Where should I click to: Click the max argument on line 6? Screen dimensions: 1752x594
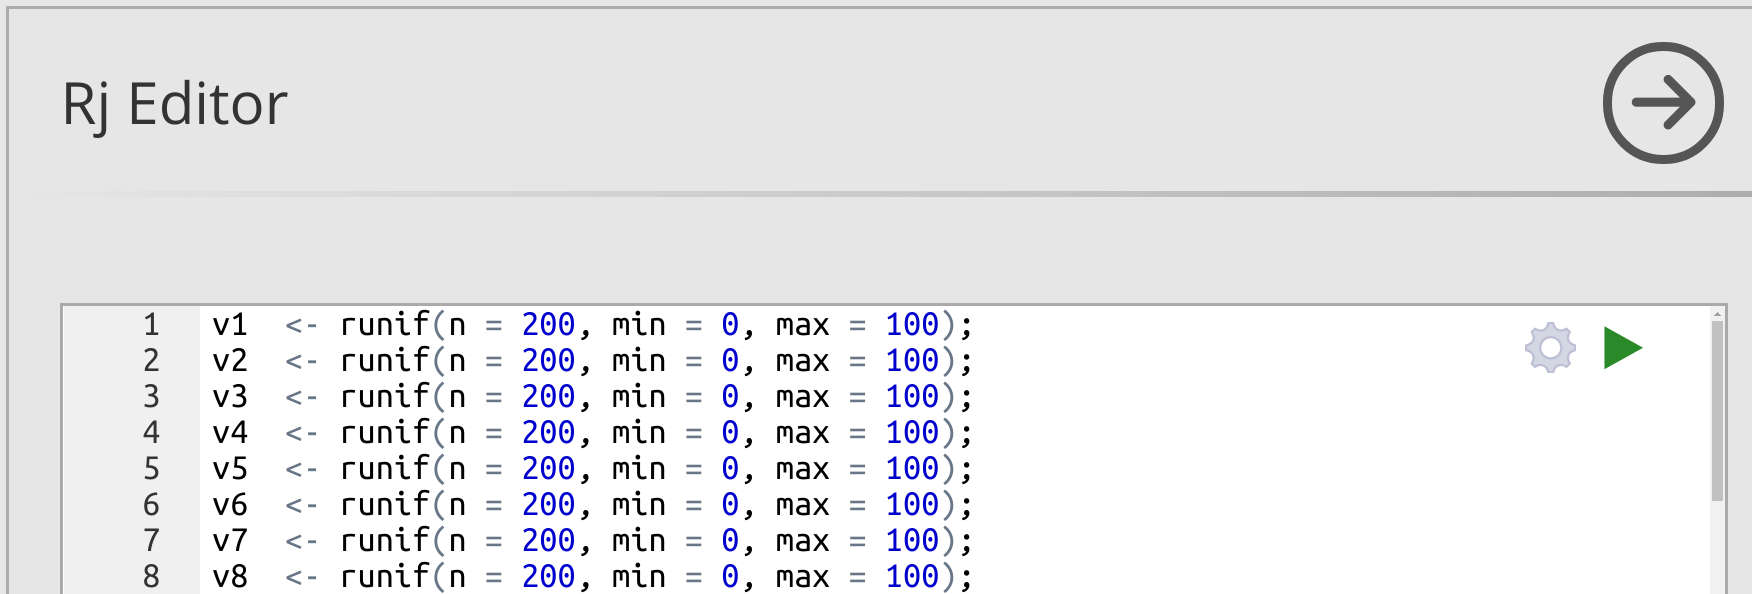(x=802, y=505)
